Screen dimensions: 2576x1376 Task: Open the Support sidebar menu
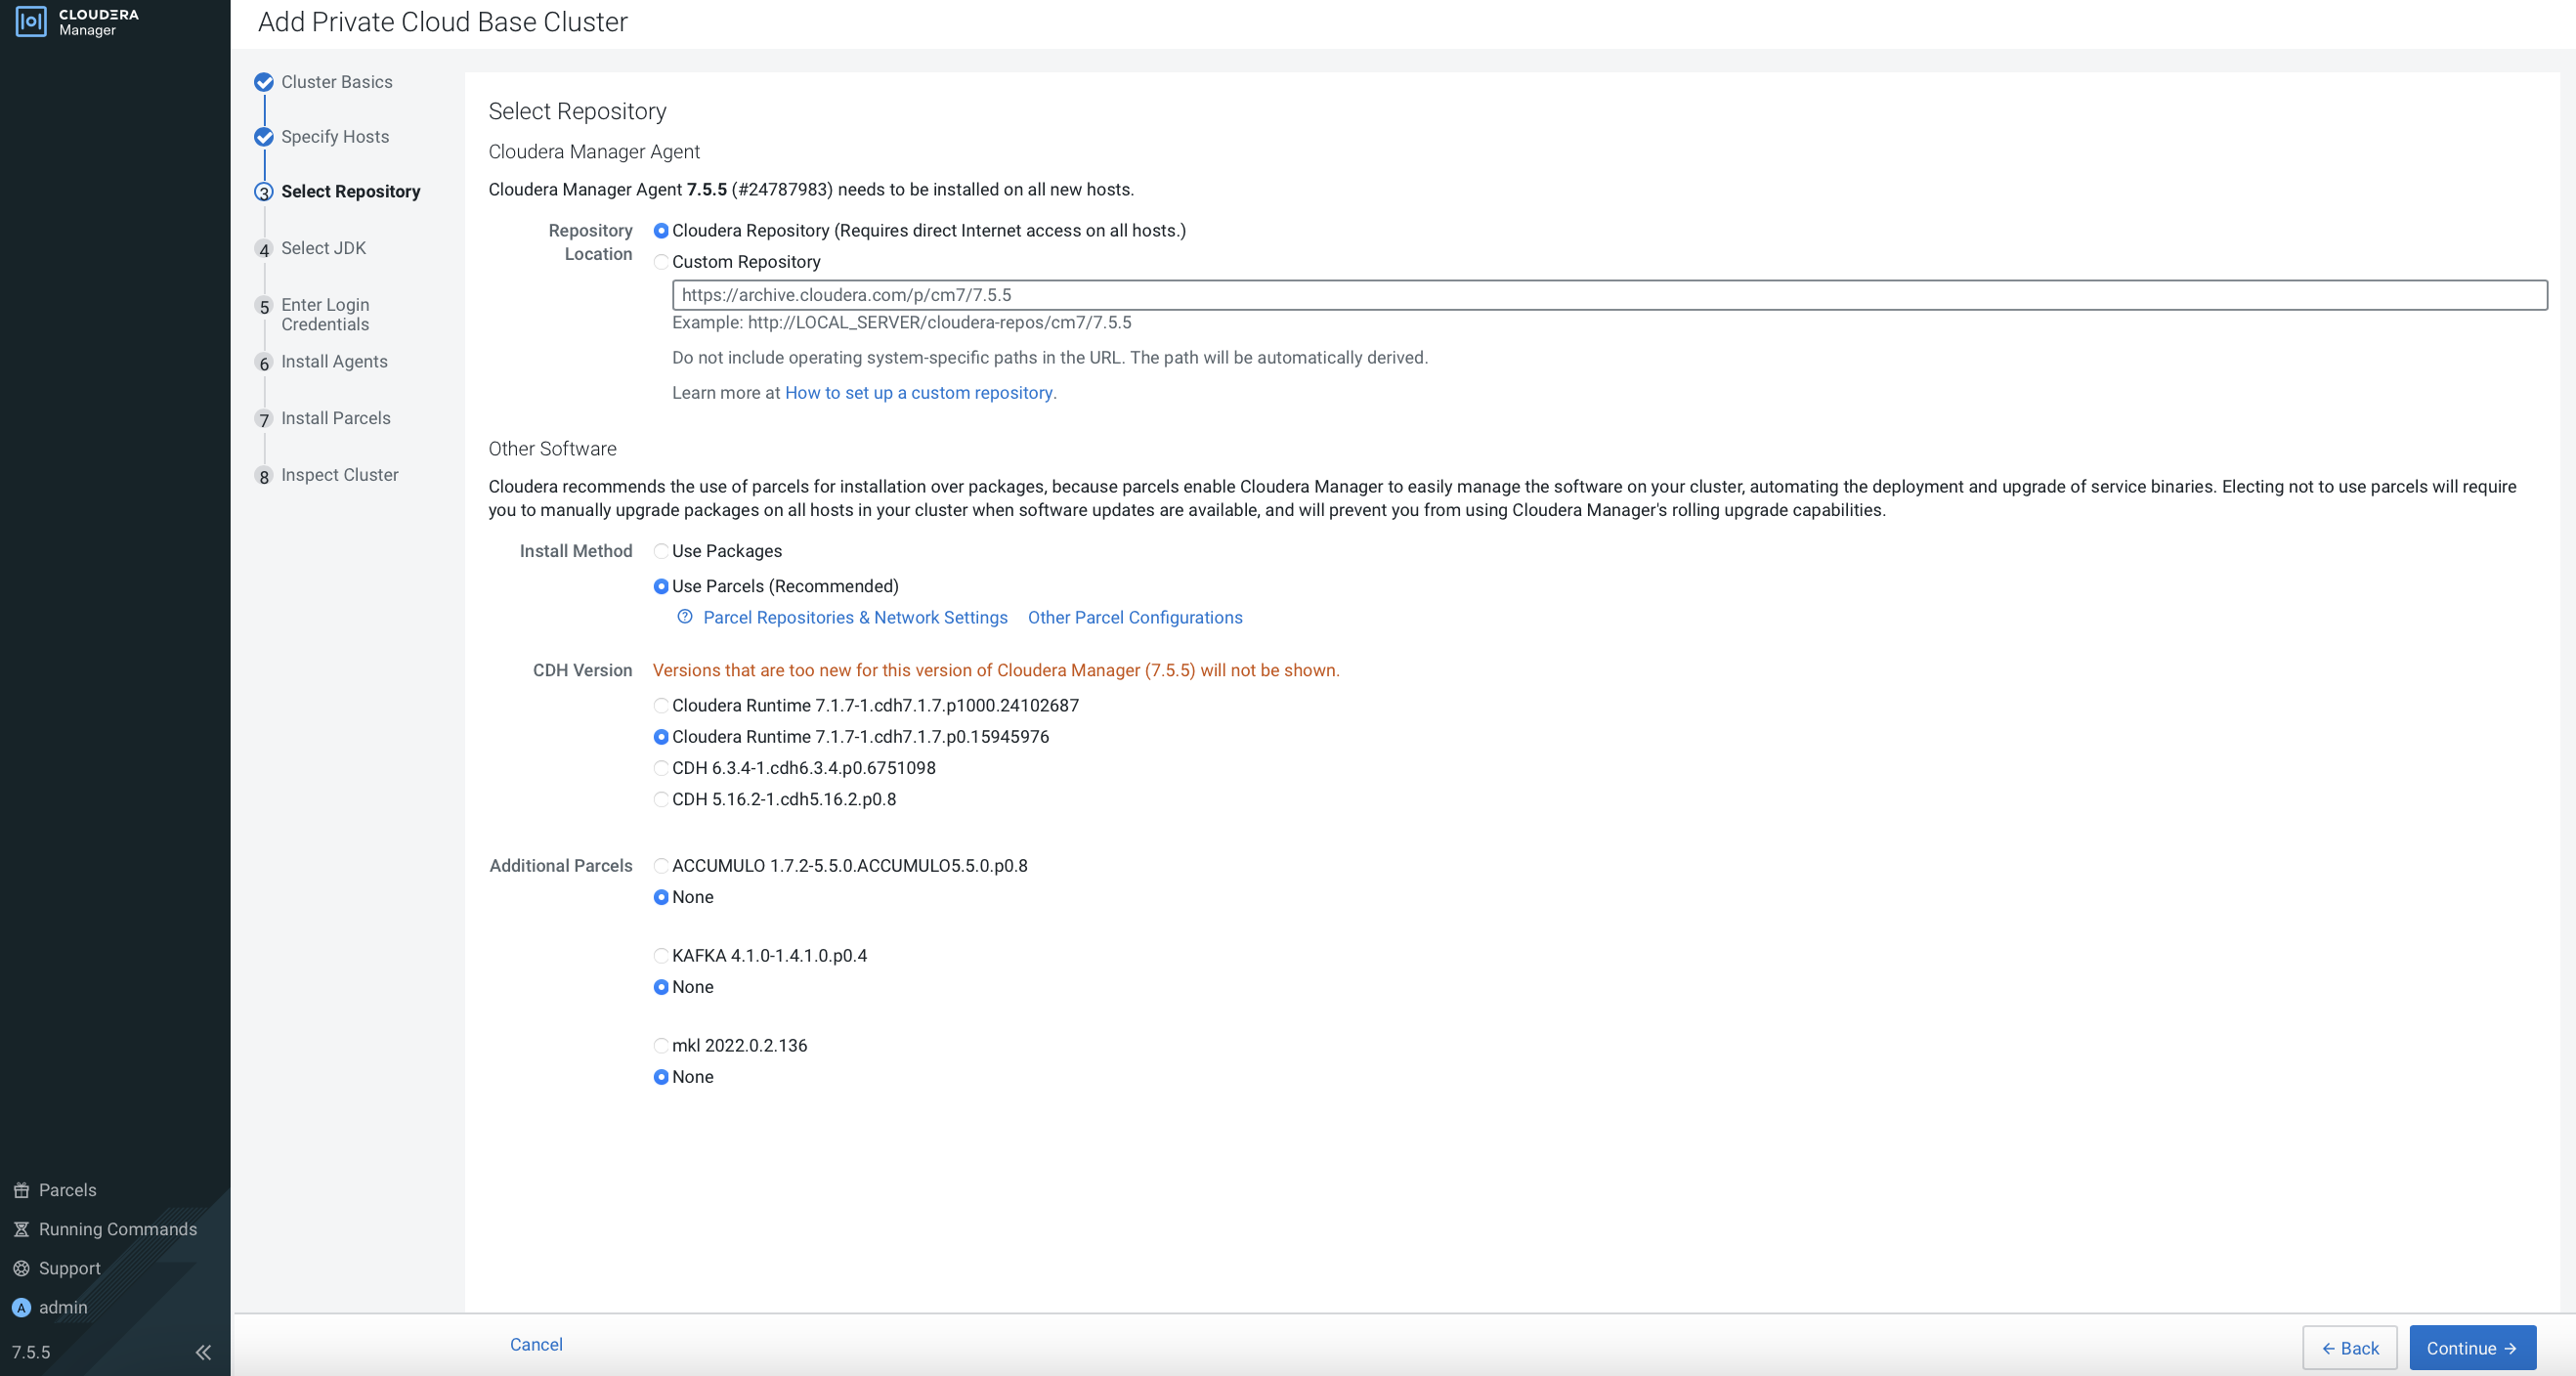pyautogui.click(x=69, y=1268)
